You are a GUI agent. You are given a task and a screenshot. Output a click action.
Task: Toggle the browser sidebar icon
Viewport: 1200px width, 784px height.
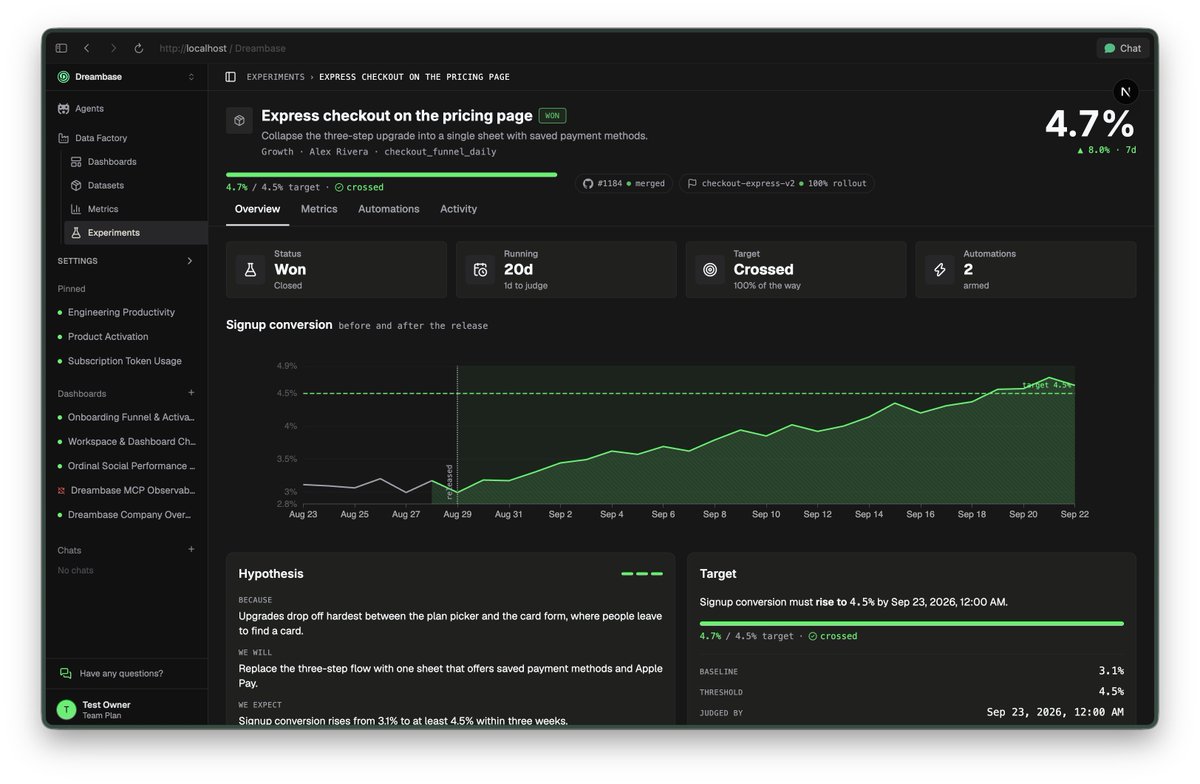pos(61,48)
